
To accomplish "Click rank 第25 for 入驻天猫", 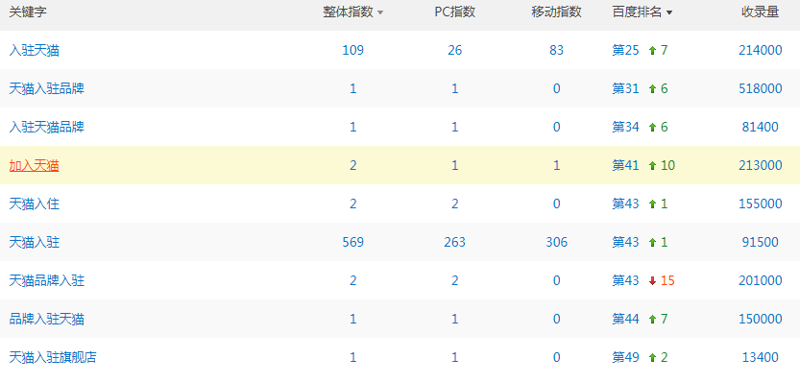I will (x=626, y=50).
